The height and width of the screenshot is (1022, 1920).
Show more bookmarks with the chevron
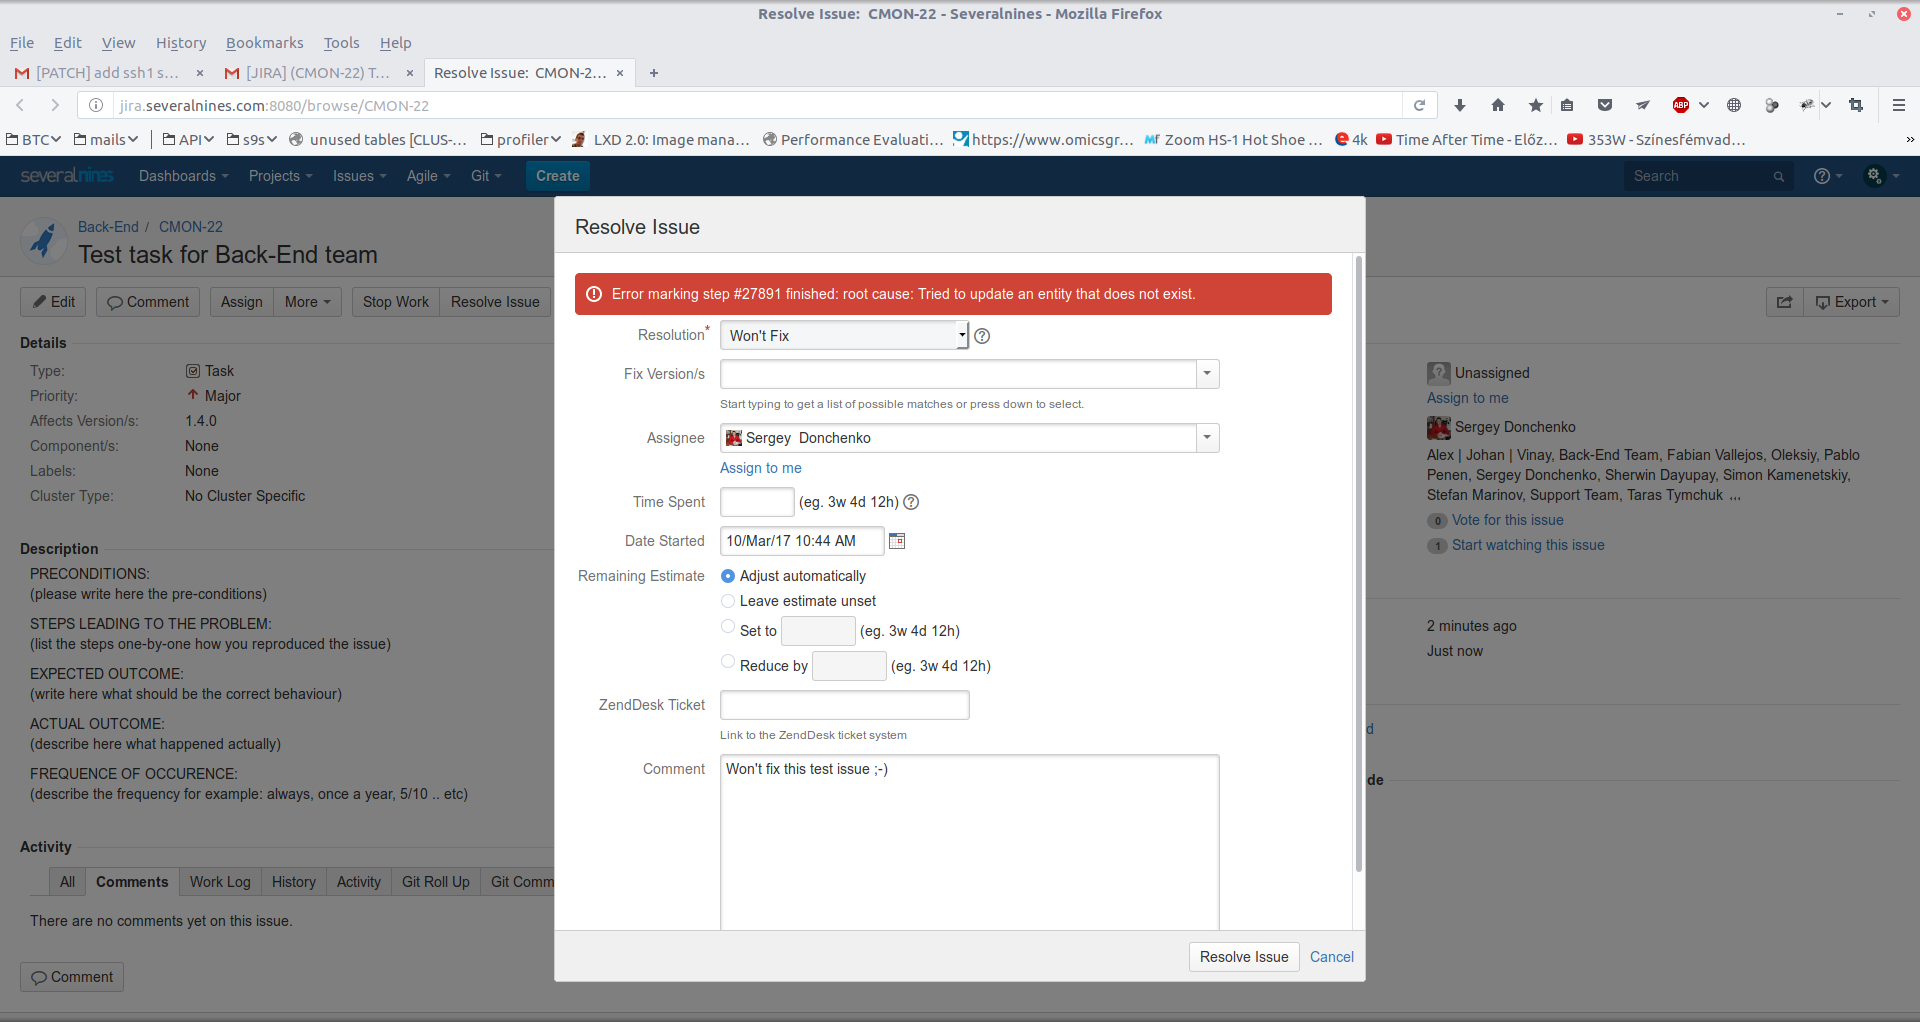(x=1910, y=139)
